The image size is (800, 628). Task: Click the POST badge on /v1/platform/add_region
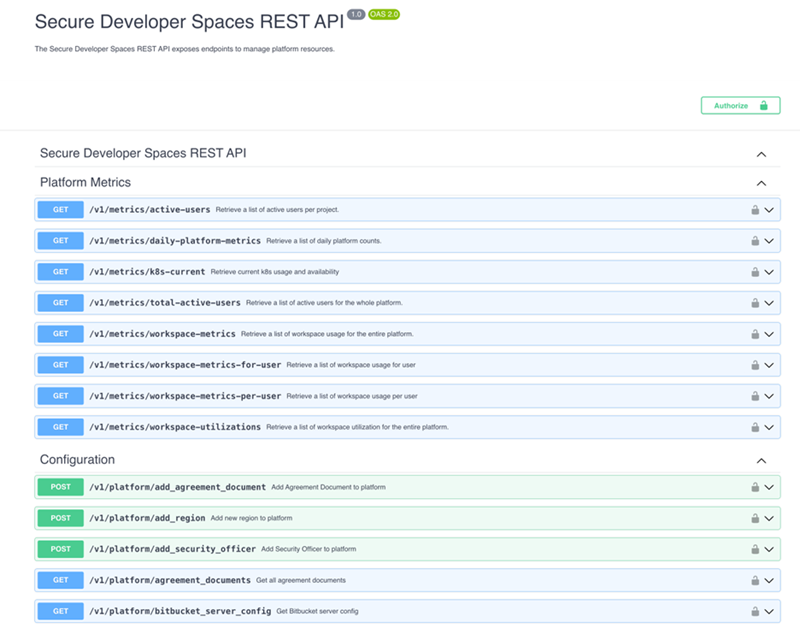click(60, 517)
